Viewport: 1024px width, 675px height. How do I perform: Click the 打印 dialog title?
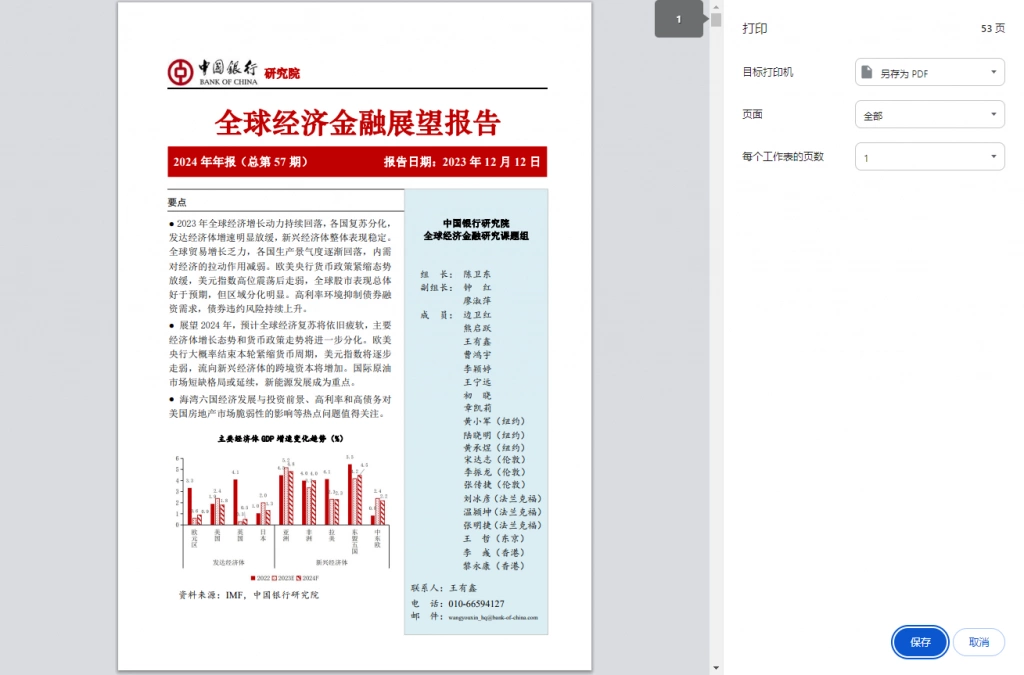755,29
